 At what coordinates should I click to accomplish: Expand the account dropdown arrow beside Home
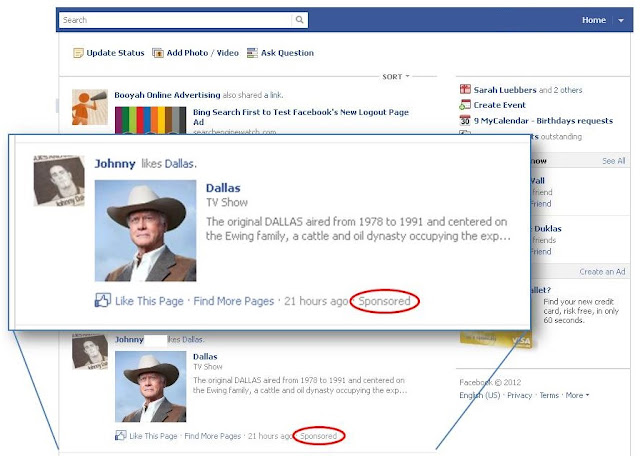pos(621,20)
